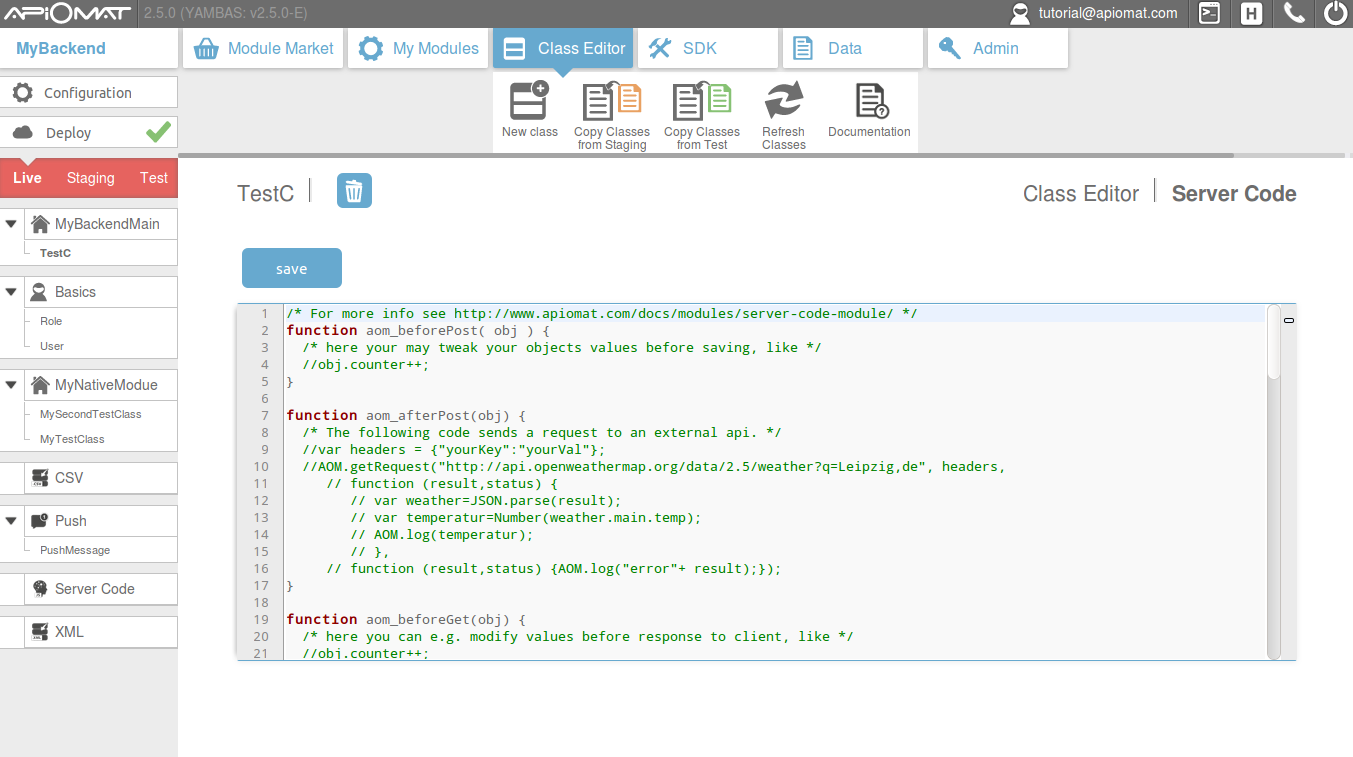
Task: Open the Admin tab
Action: [x=998, y=48]
